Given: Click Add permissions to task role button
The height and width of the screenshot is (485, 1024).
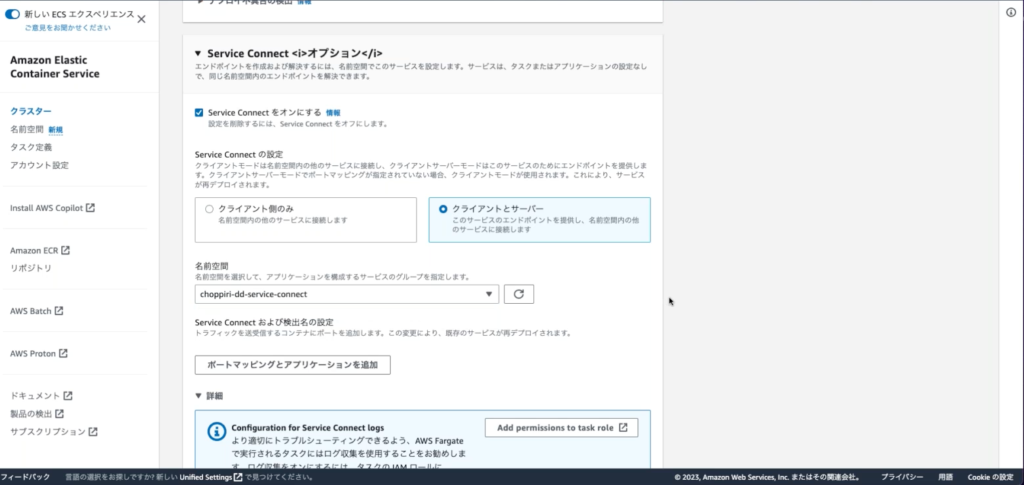Looking at the screenshot, I should [x=562, y=428].
